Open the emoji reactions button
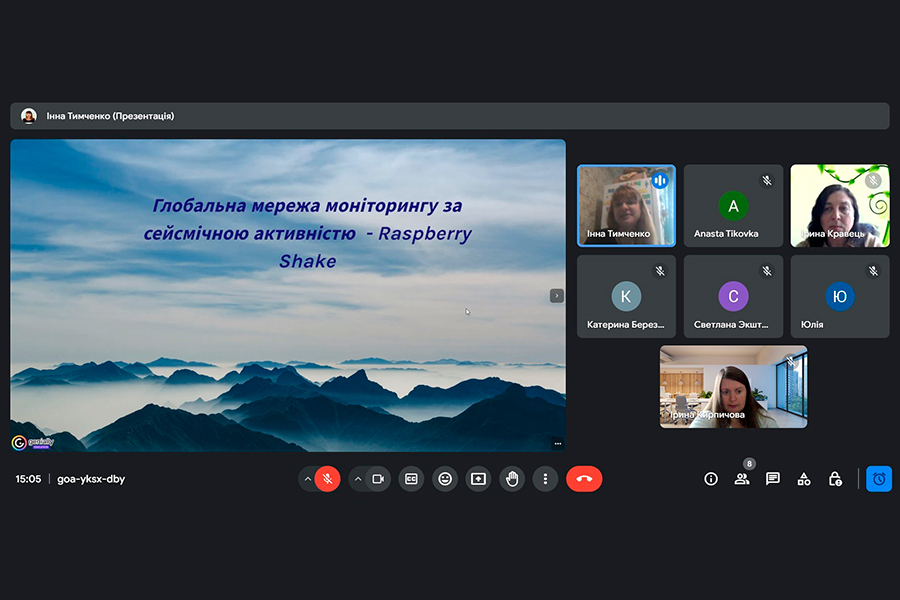This screenshot has height=600, width=900. tap(445, 479)
